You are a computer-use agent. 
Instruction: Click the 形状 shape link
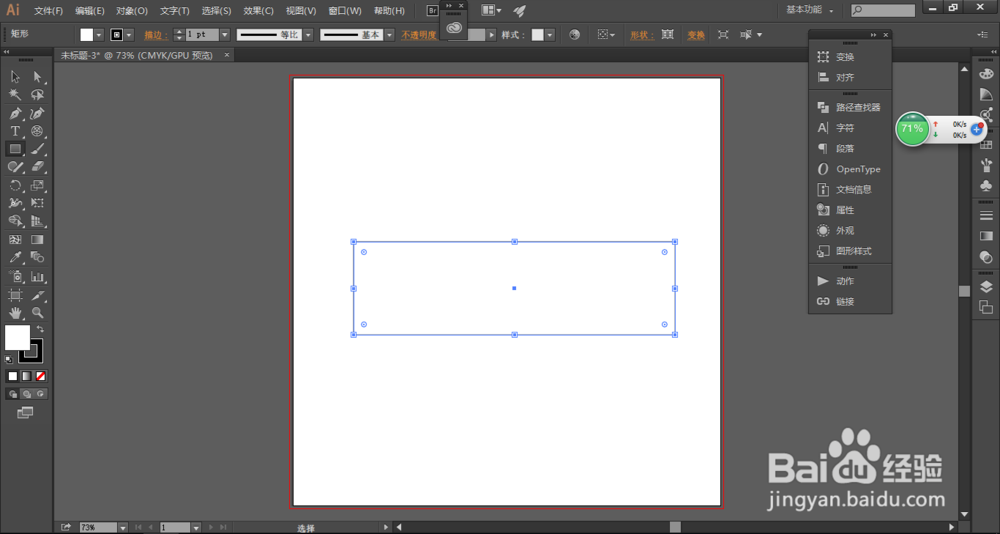[x=642, y=35]
